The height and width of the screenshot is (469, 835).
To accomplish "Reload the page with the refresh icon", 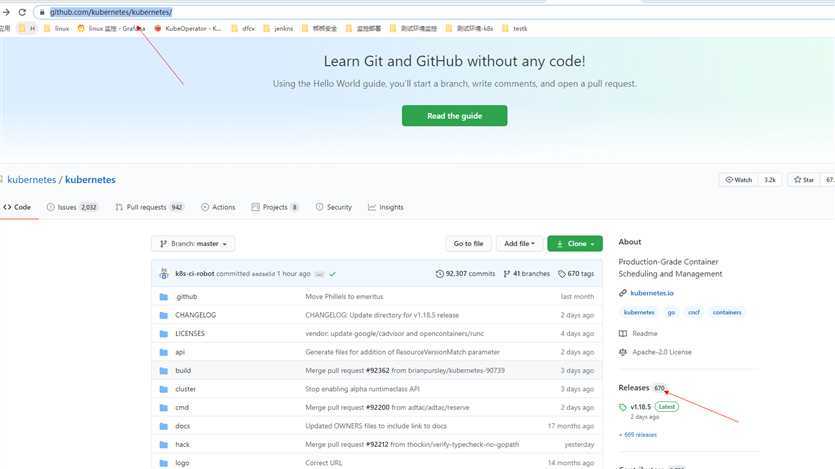I will pos(22,12).
